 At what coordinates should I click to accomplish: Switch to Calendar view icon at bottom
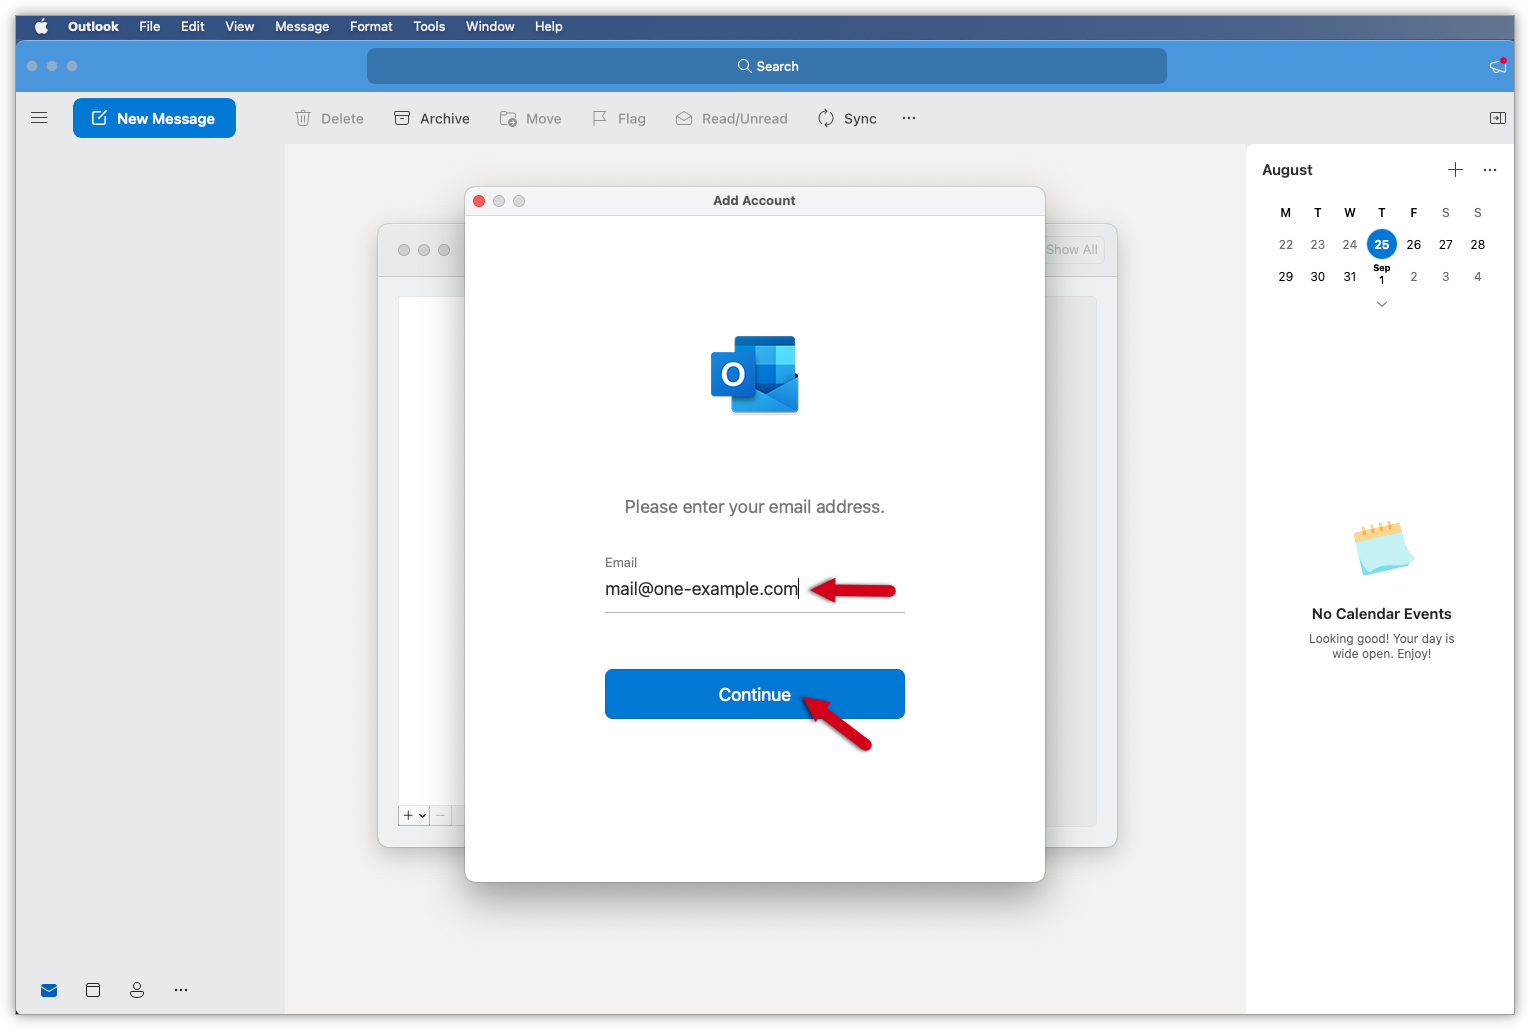93,990
